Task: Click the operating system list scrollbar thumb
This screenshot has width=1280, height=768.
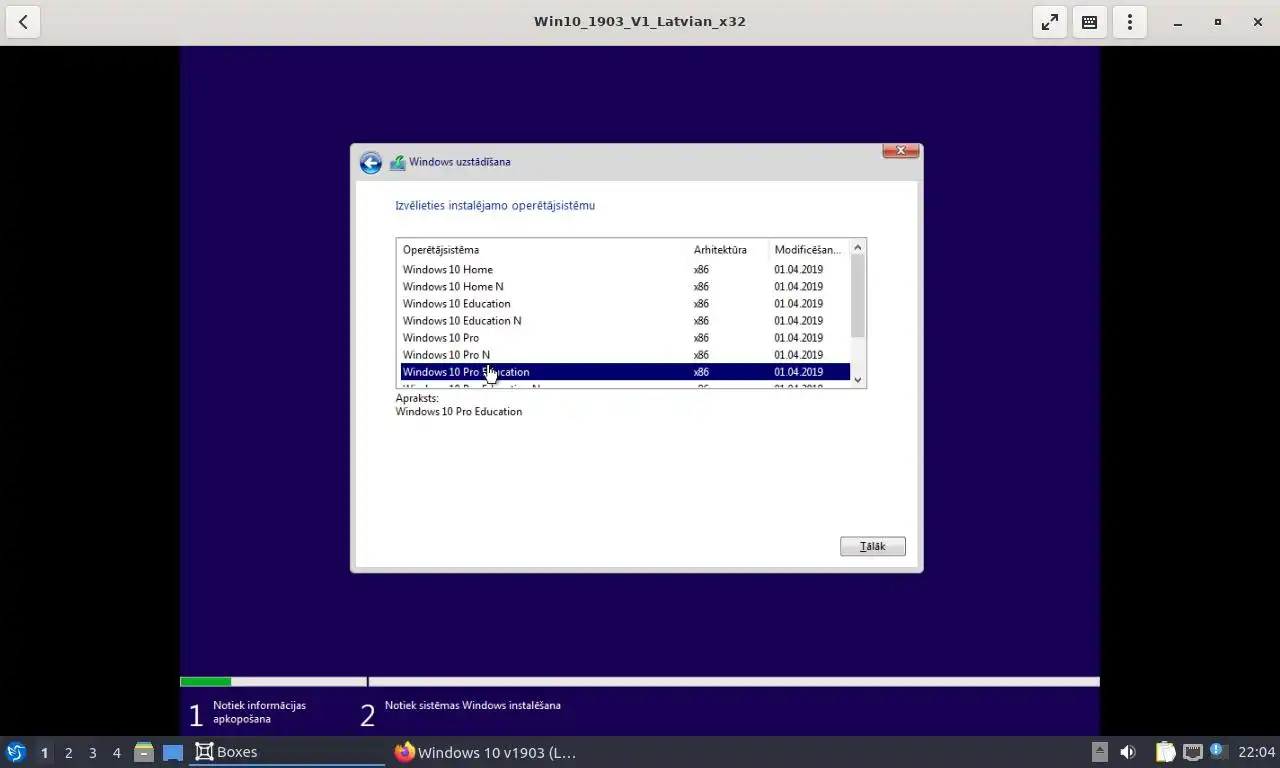Action: click(857, 296)
